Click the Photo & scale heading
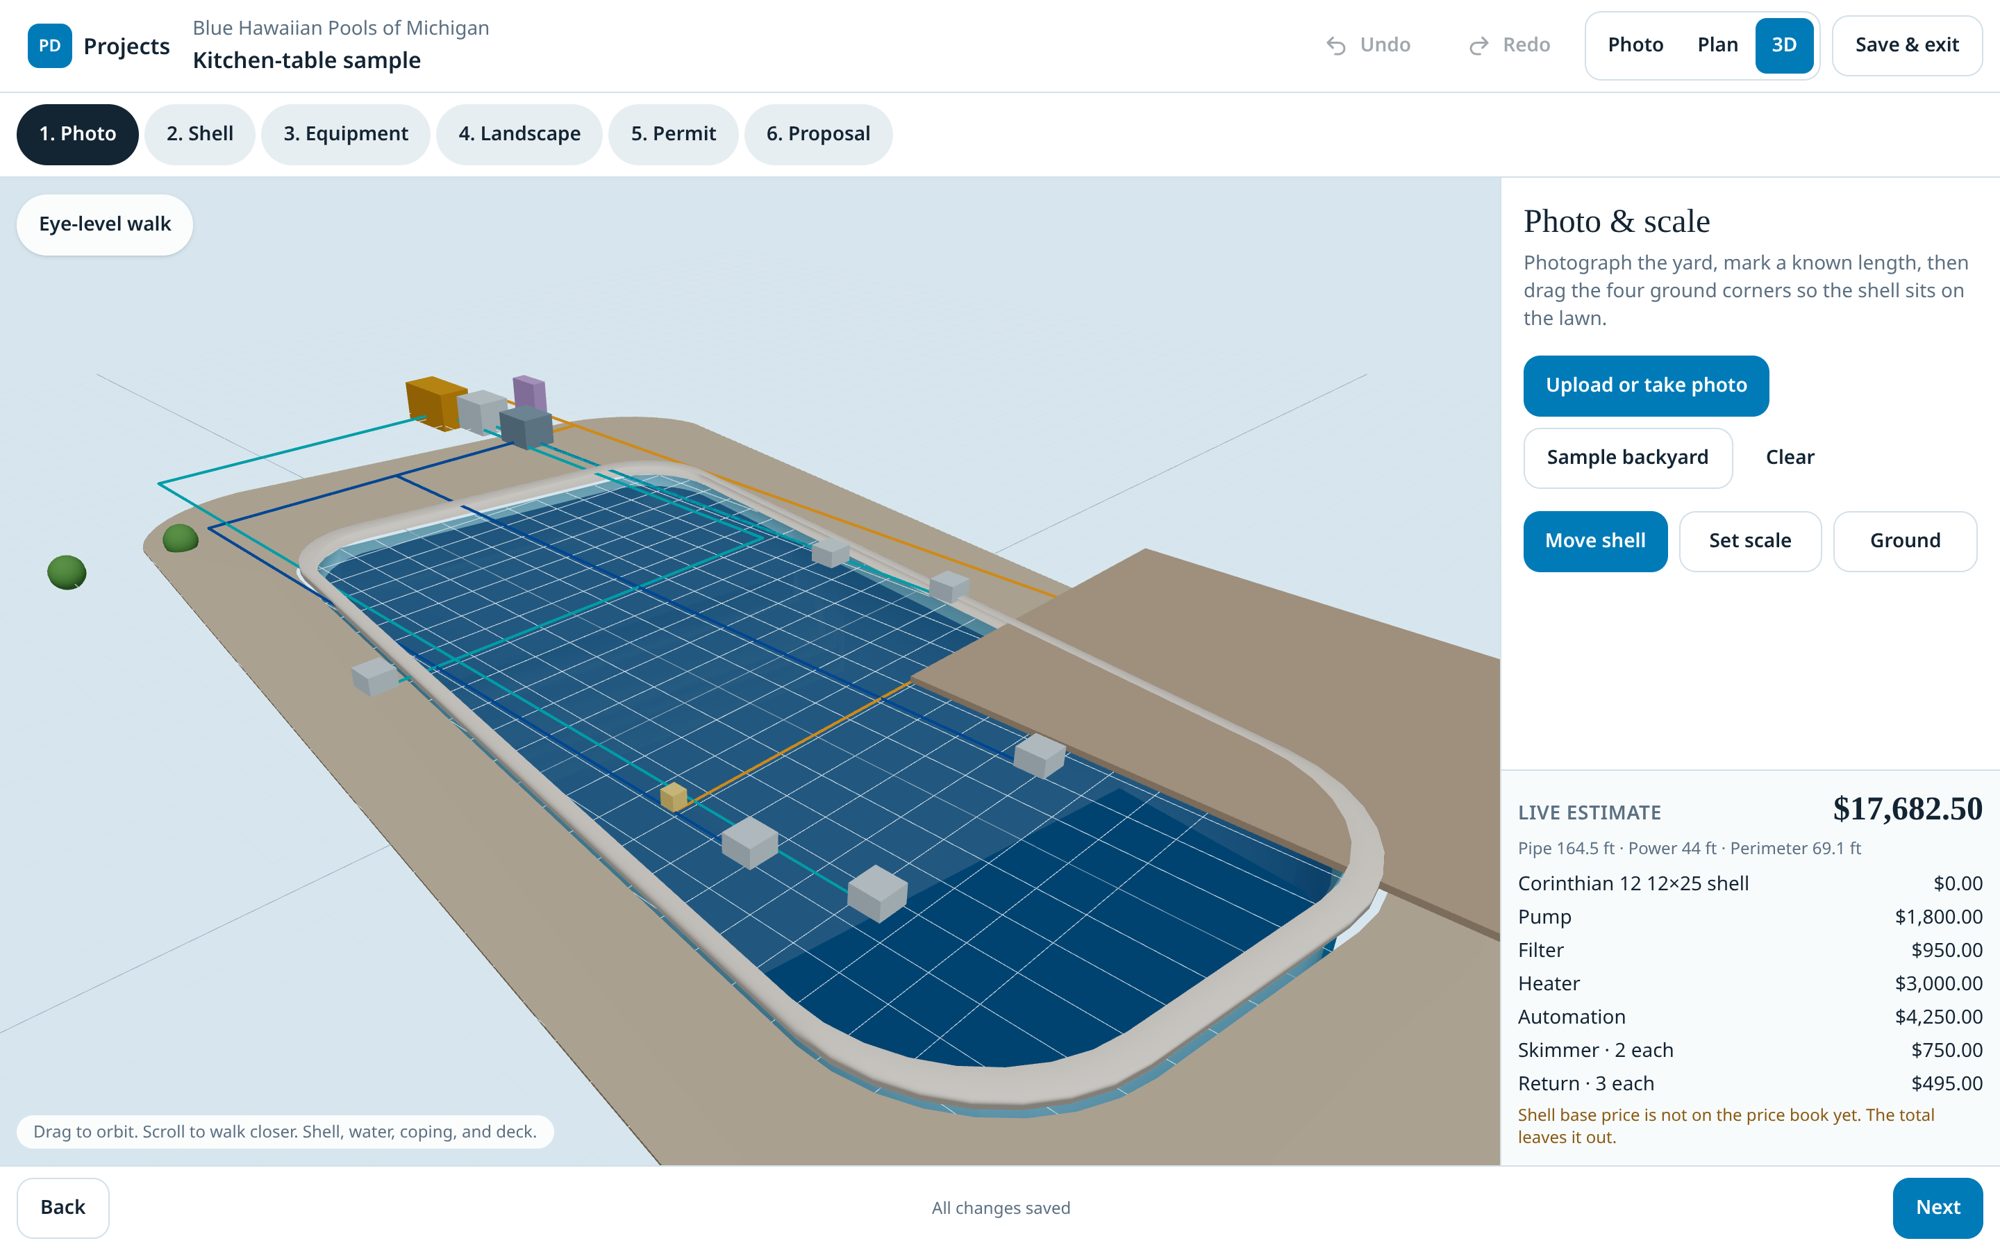Screen dimensions: 2000x1250 coord(1617,221)
